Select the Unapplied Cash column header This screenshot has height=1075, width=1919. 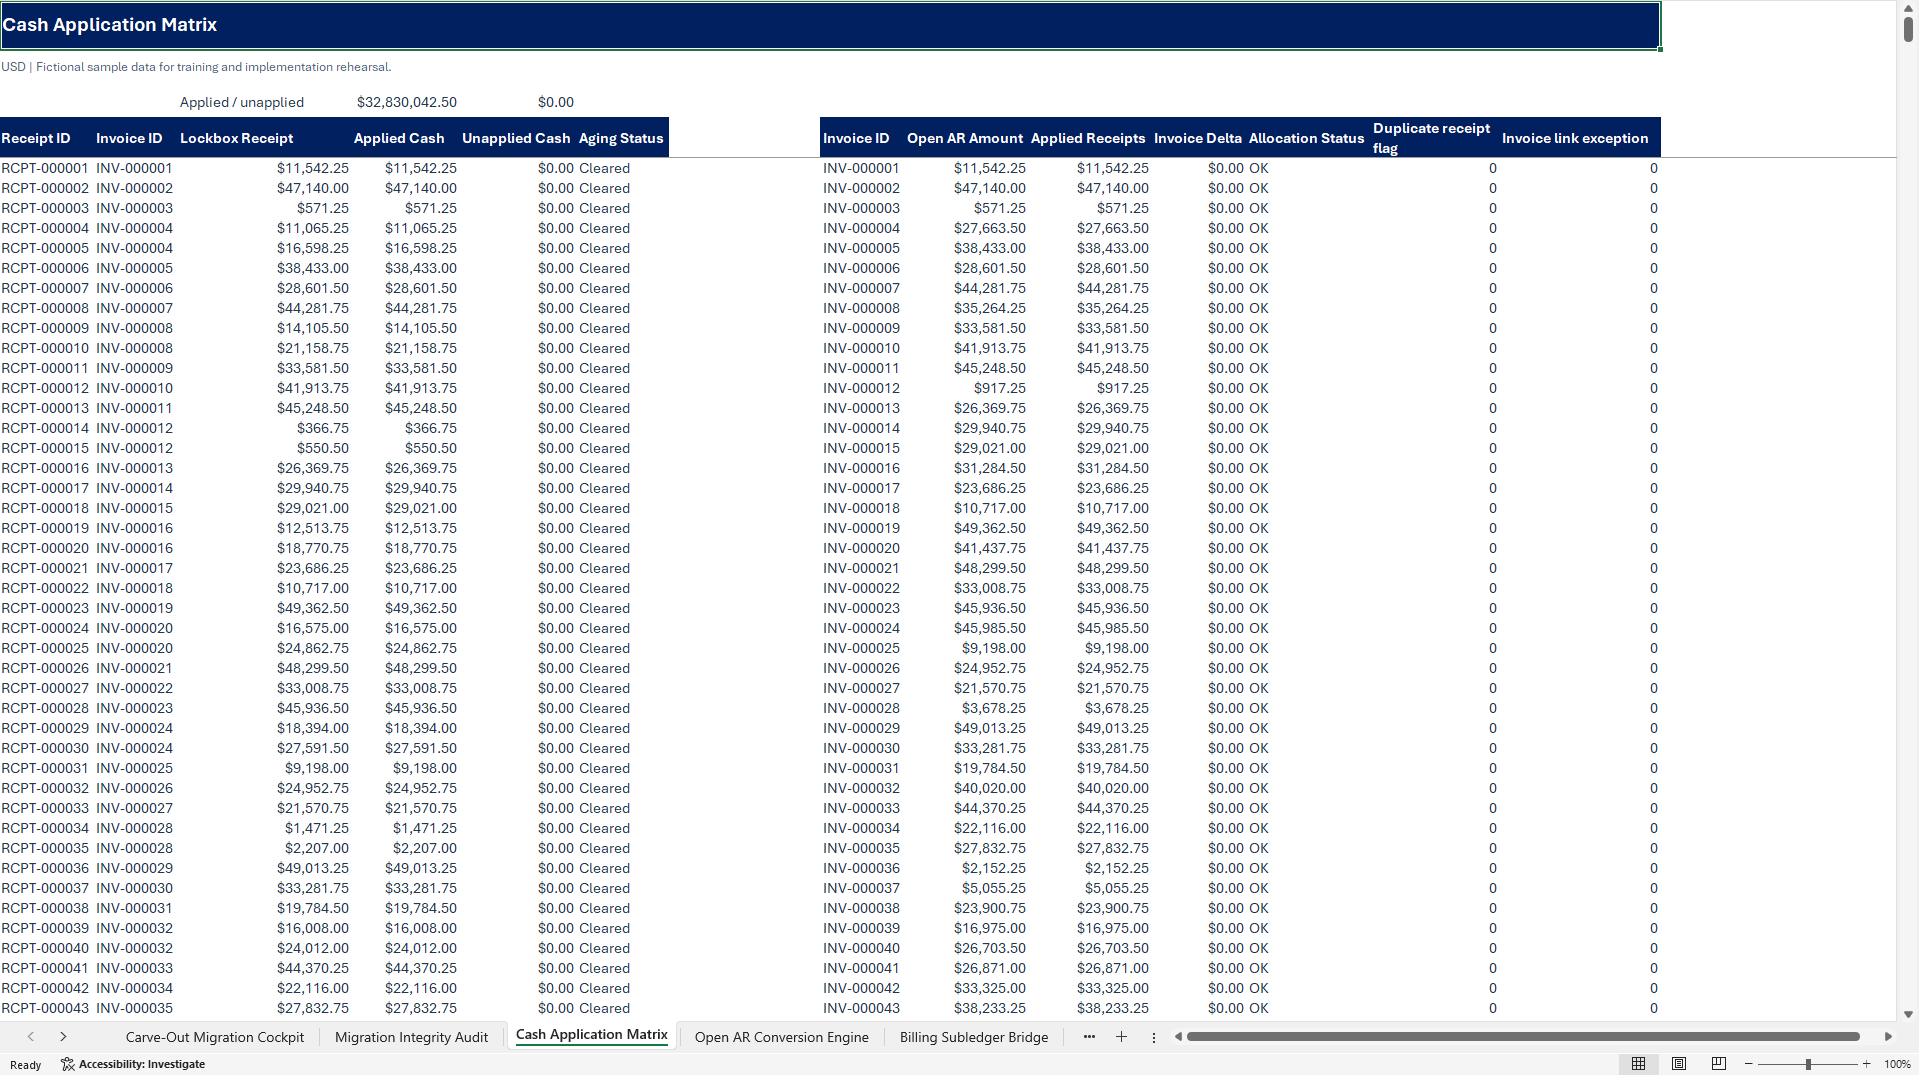(x=516, y=138)
